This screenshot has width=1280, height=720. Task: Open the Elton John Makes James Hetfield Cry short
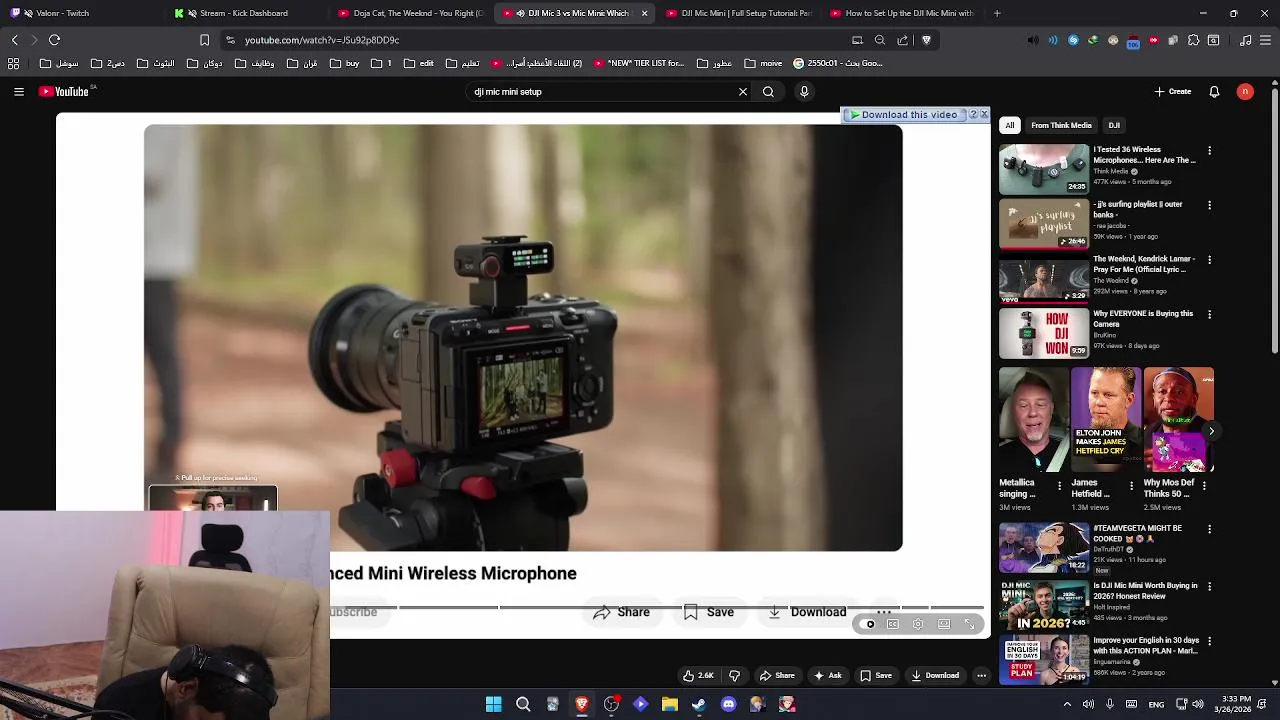(x=1105, y=420)
